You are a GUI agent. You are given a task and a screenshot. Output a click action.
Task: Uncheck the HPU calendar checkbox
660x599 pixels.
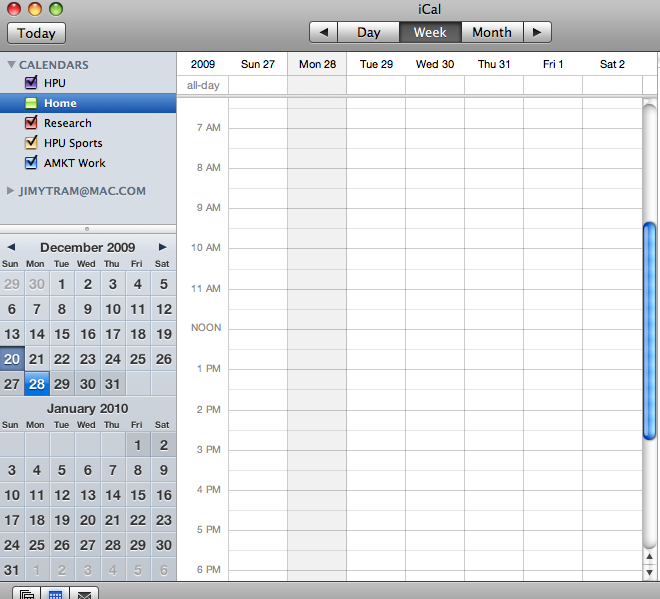click(31, 83)
